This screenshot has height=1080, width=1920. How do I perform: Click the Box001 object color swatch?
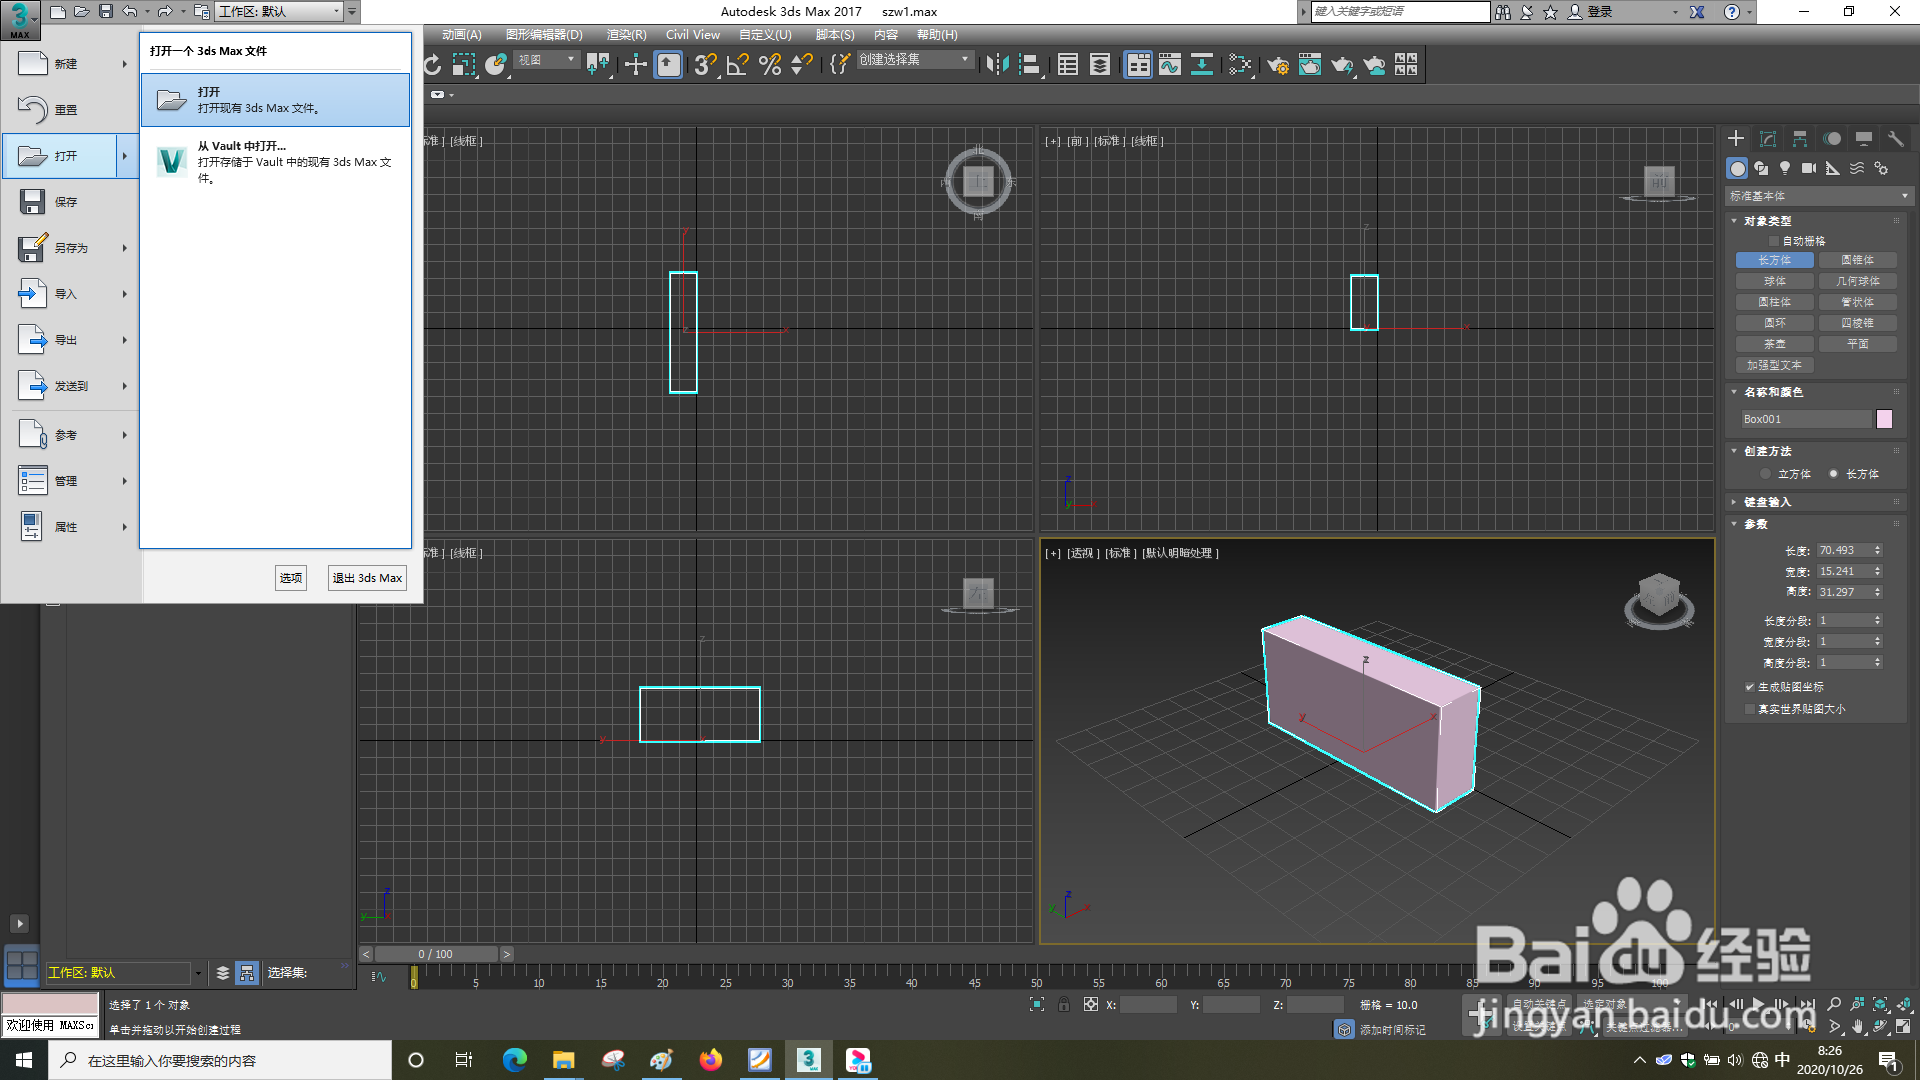[1884, 419]
